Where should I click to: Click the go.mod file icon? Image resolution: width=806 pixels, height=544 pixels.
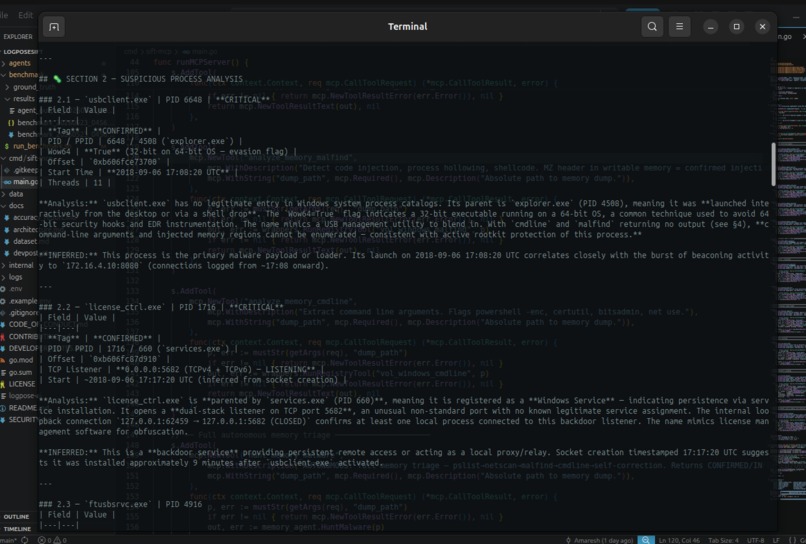(x=3, y=360)
